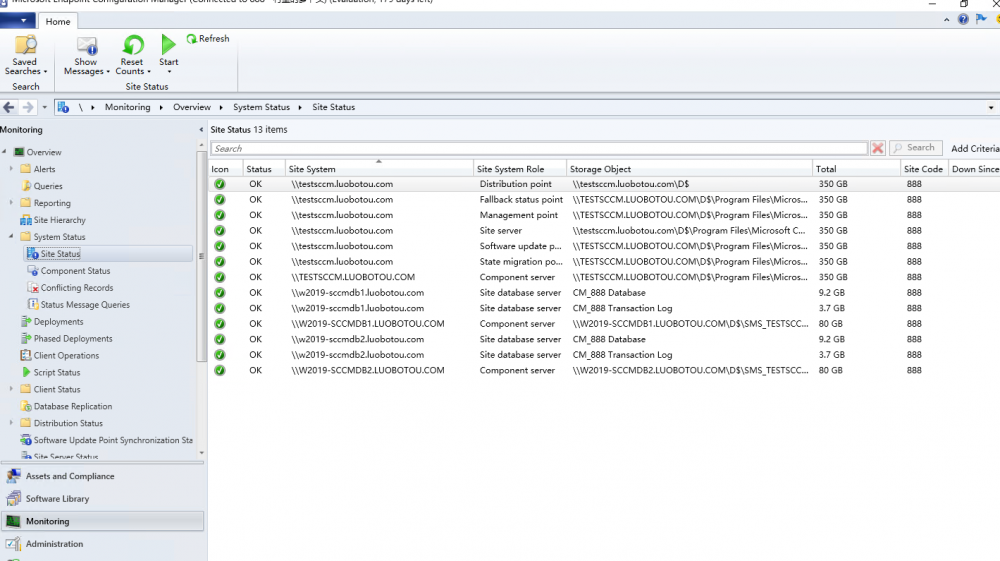Screen dimensions: 1000x561
Task: Expand the Distribution Status tree node
Action: pos(11,423)
